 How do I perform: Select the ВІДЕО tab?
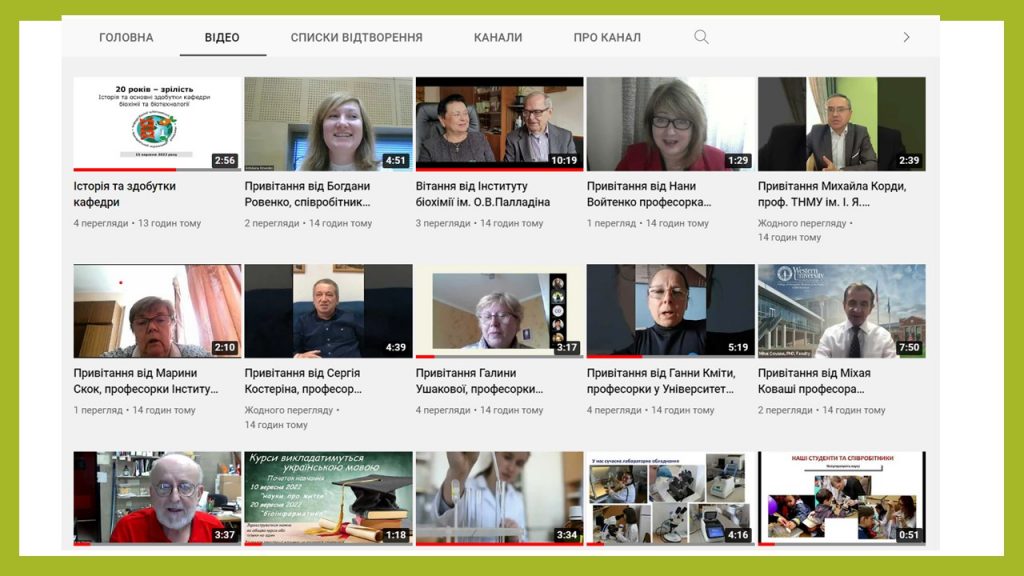click(222, 38)
